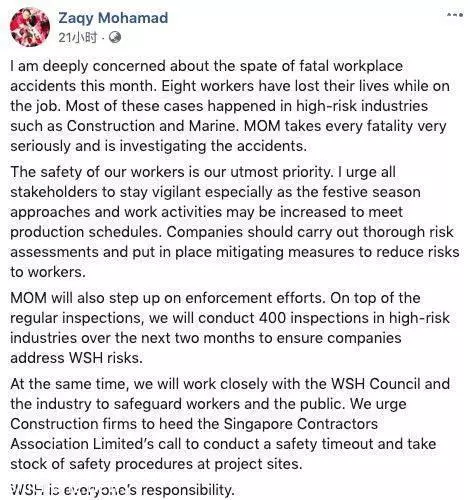The width and height of the screenshot is (470, 500).
Task: Click the paragraph starting 'The safety of our workers'
Action: pyautogui.click(x=235, y=222)
